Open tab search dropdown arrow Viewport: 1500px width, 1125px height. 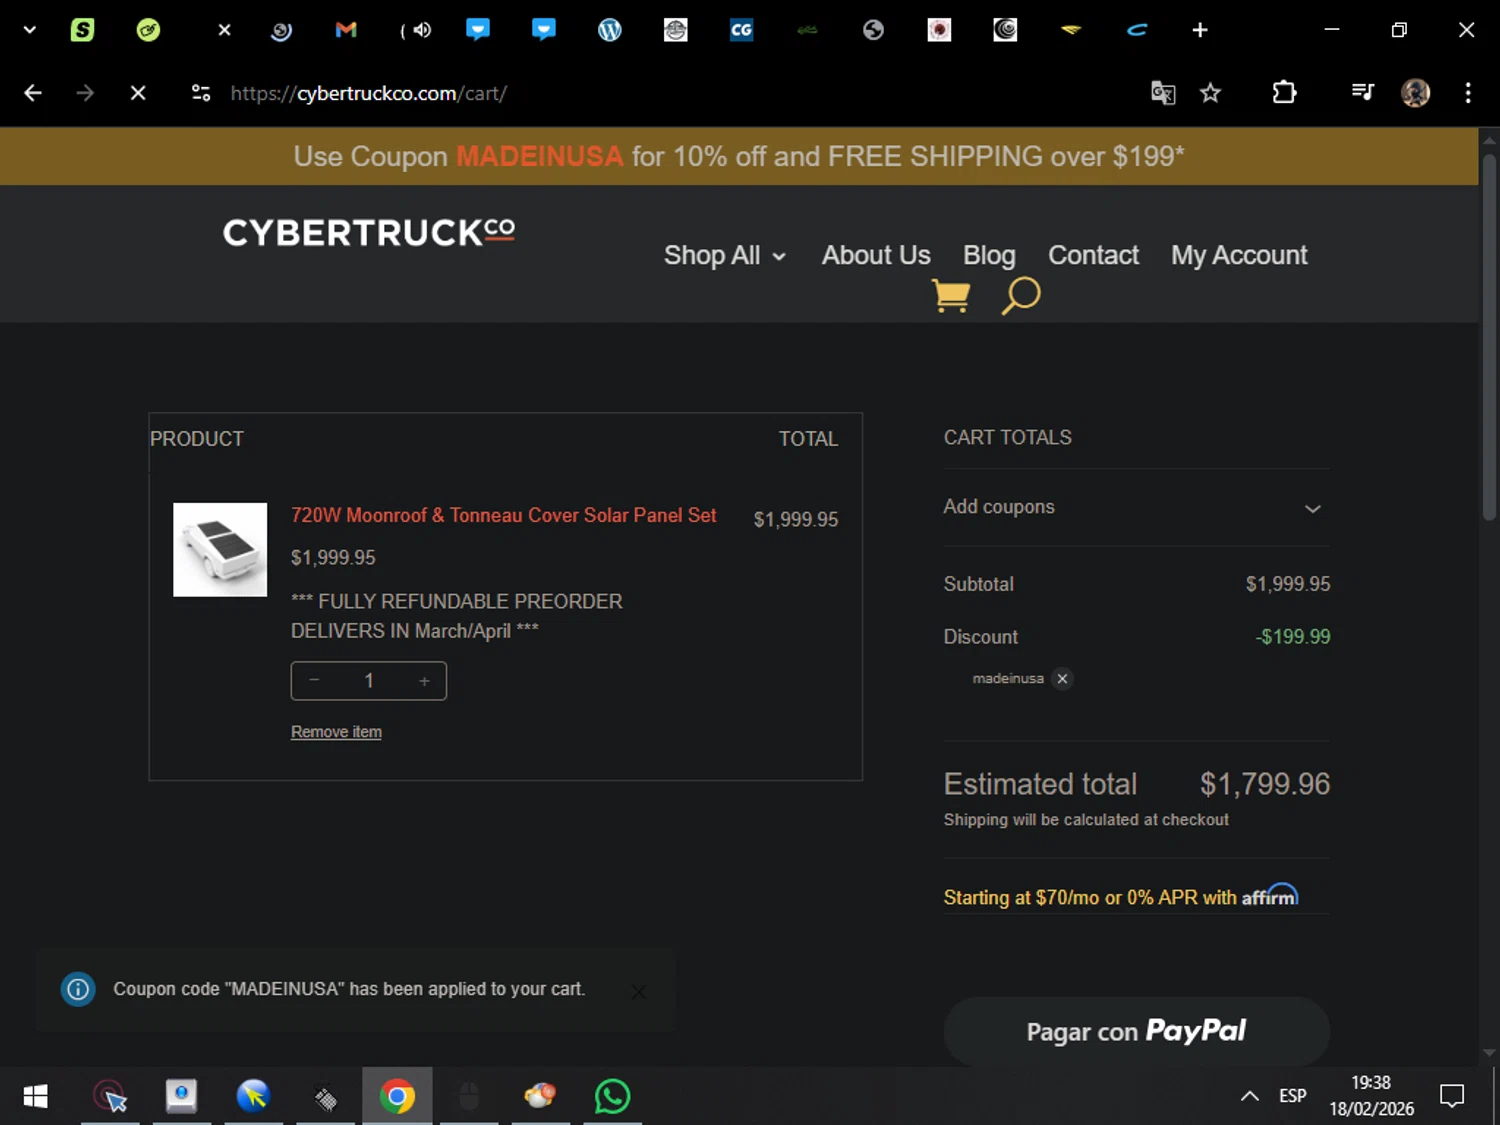[29, 30]
